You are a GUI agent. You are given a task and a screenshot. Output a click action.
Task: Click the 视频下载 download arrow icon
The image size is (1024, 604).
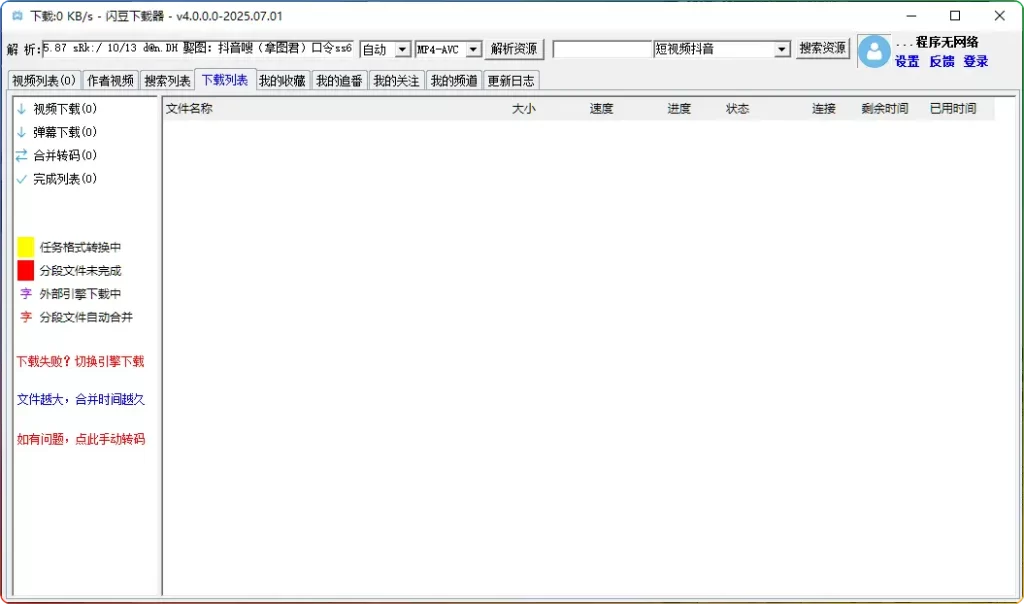(x=22, y=109)
